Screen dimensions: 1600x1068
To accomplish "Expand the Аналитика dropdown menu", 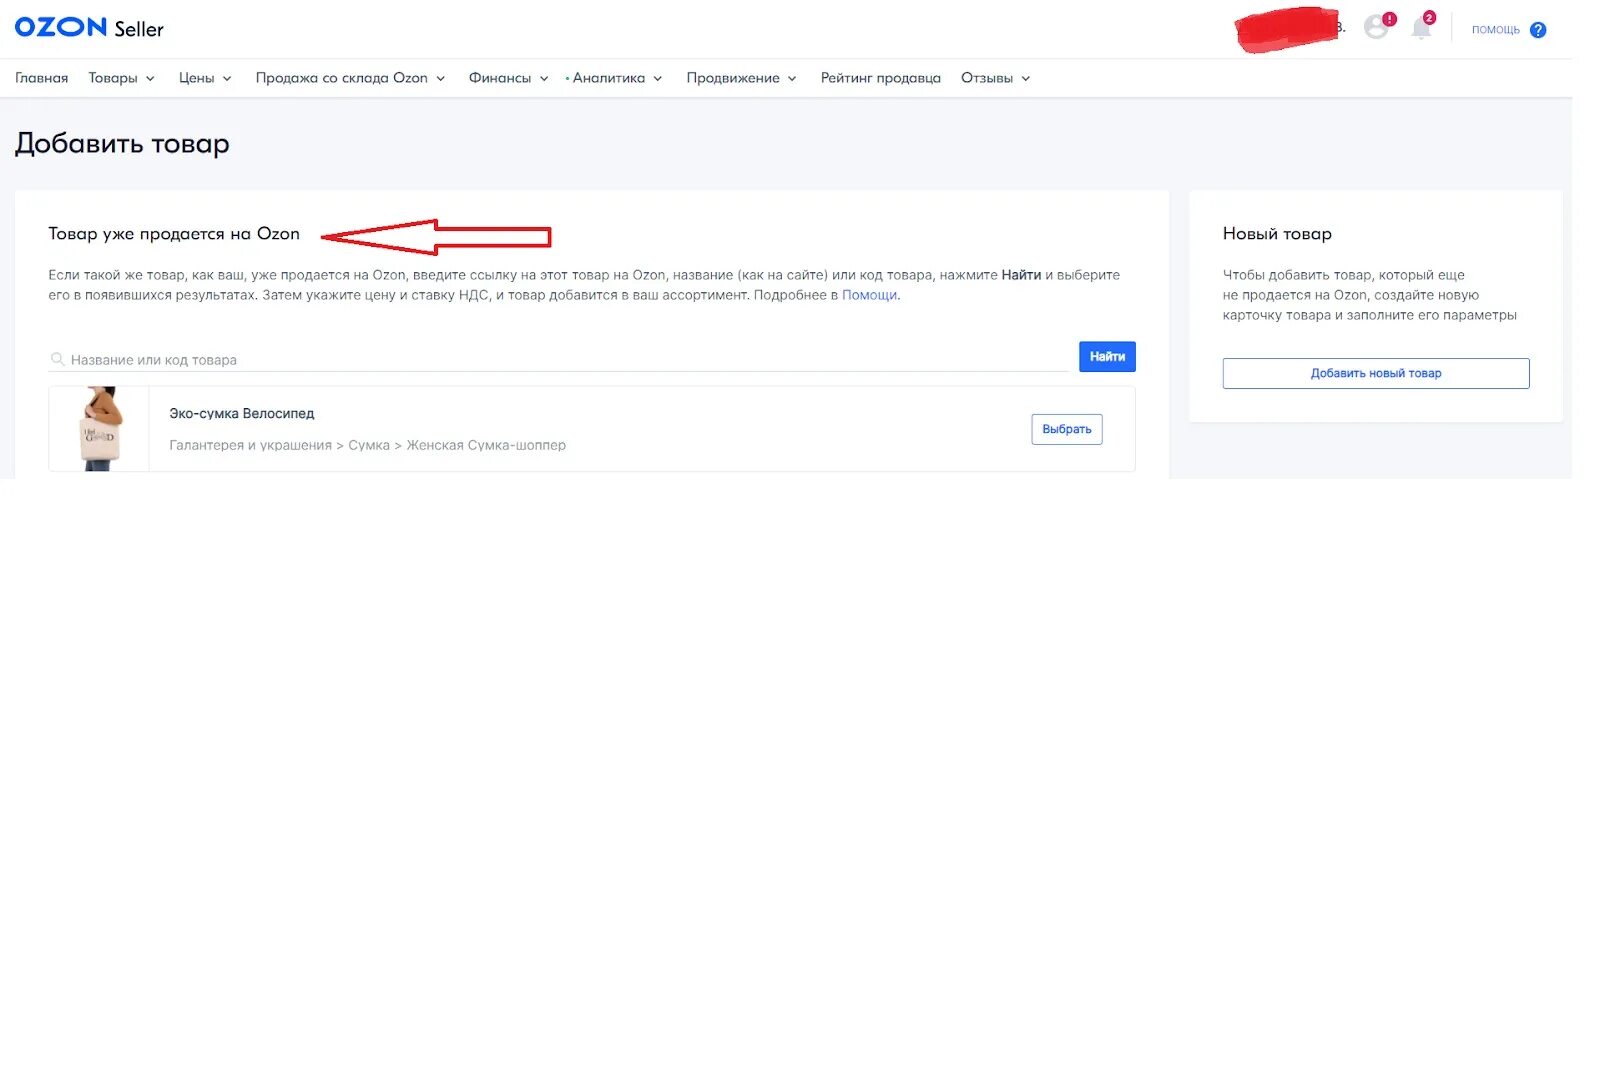I will (616, 78).
